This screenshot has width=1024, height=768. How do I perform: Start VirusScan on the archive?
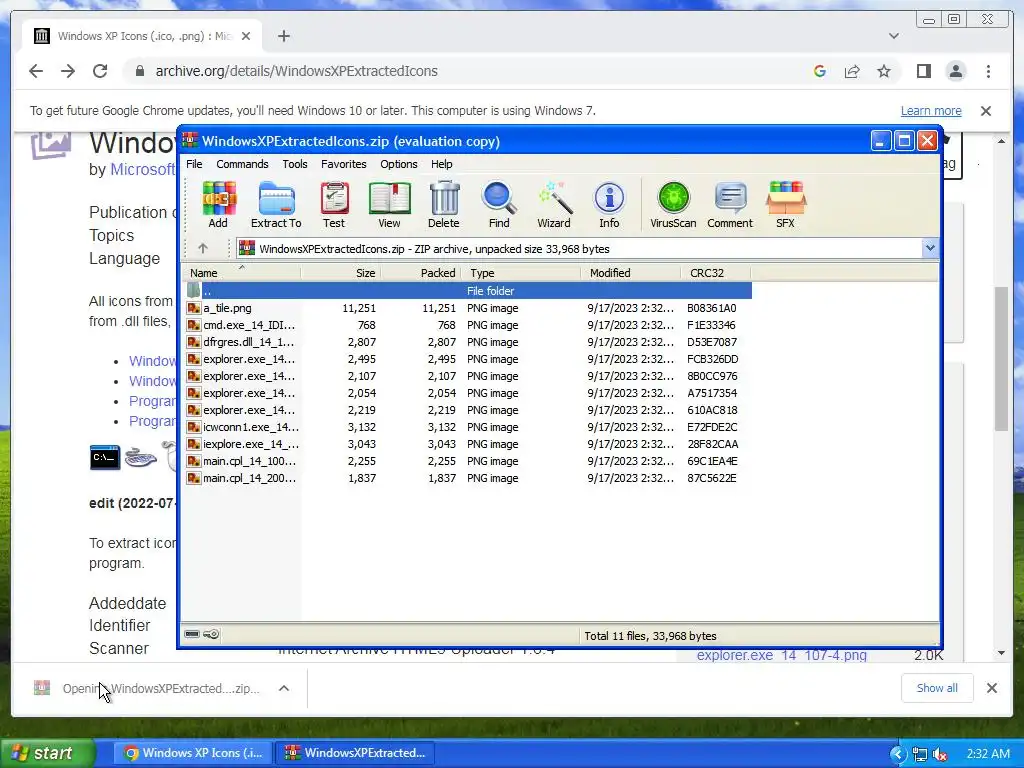click(x=673, y=204)
